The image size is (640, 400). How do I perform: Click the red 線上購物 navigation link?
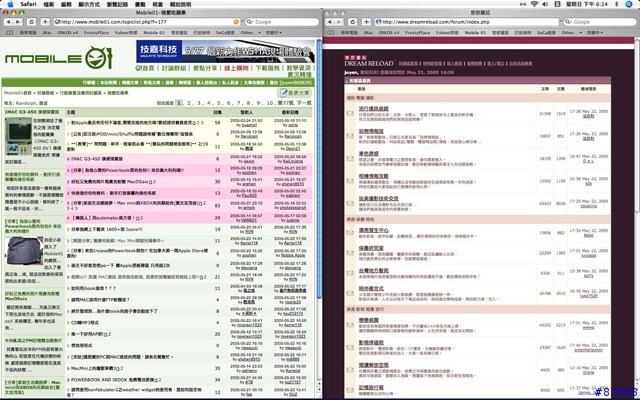236,68
